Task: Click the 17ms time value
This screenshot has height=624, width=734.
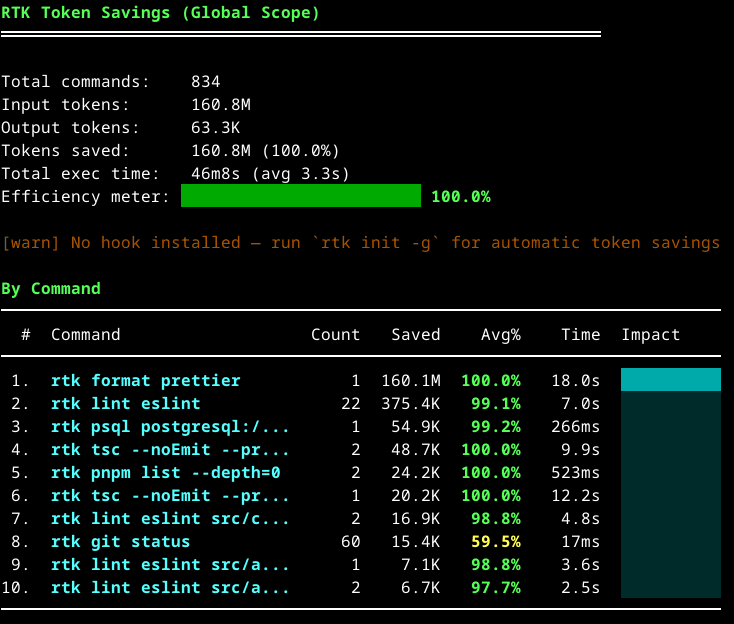Action: [581, 542]
